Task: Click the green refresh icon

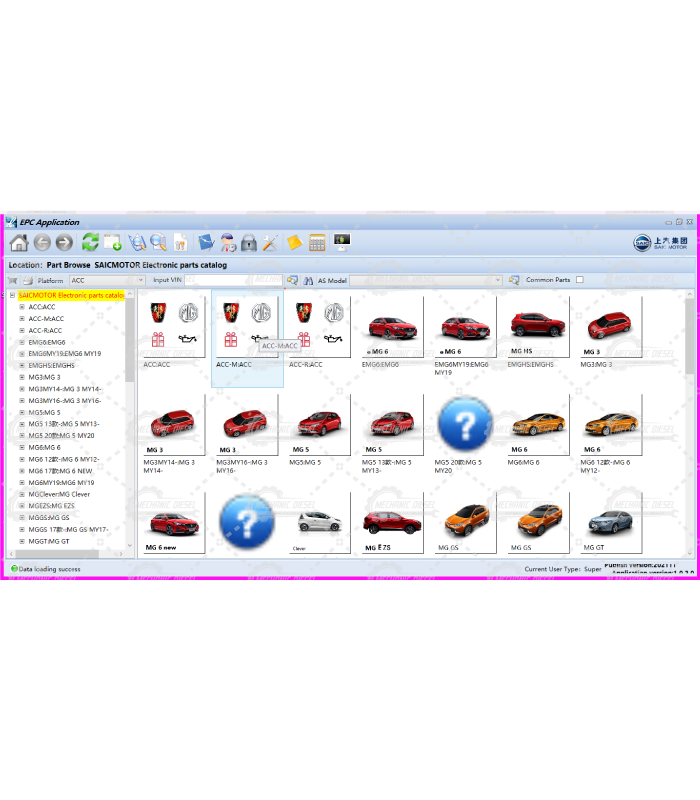Action: click(x=90, y=243)
